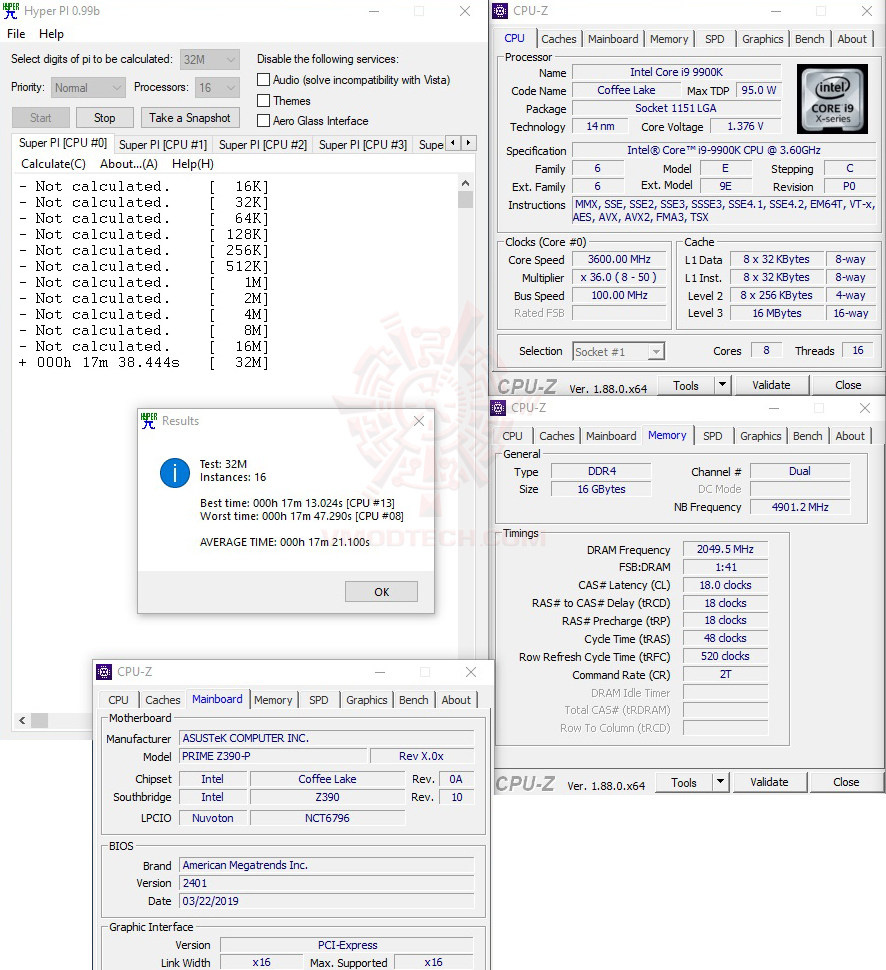Screen dimensions: 886x970
Task: Switch to the Super PI [CPU #3] tab
Action: (x=363, y=145)
